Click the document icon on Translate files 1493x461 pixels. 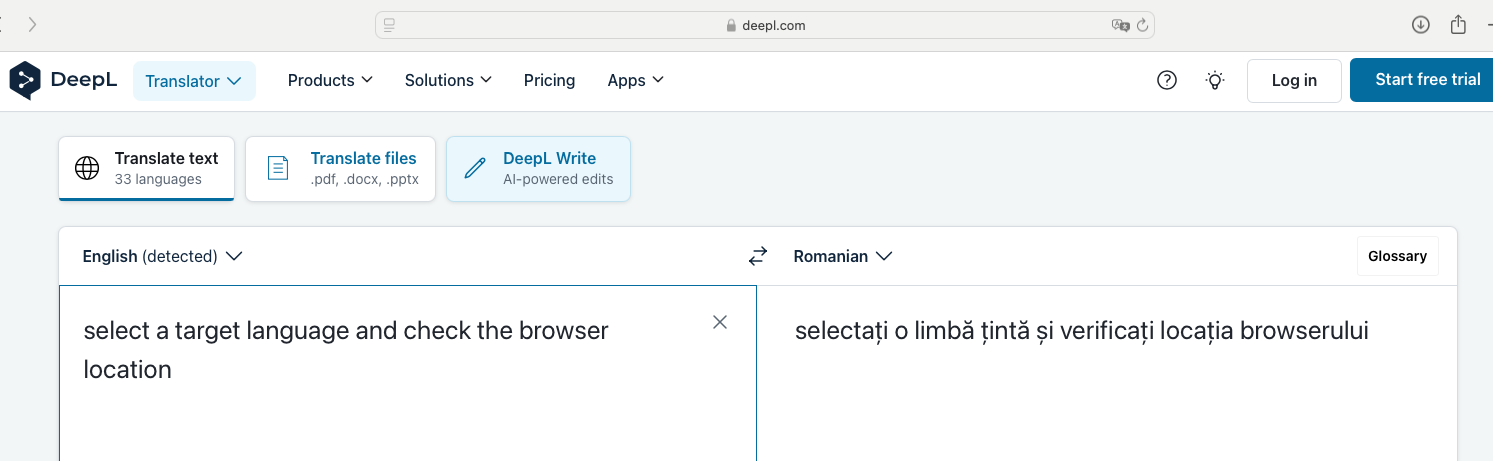[x=278, y=168]
